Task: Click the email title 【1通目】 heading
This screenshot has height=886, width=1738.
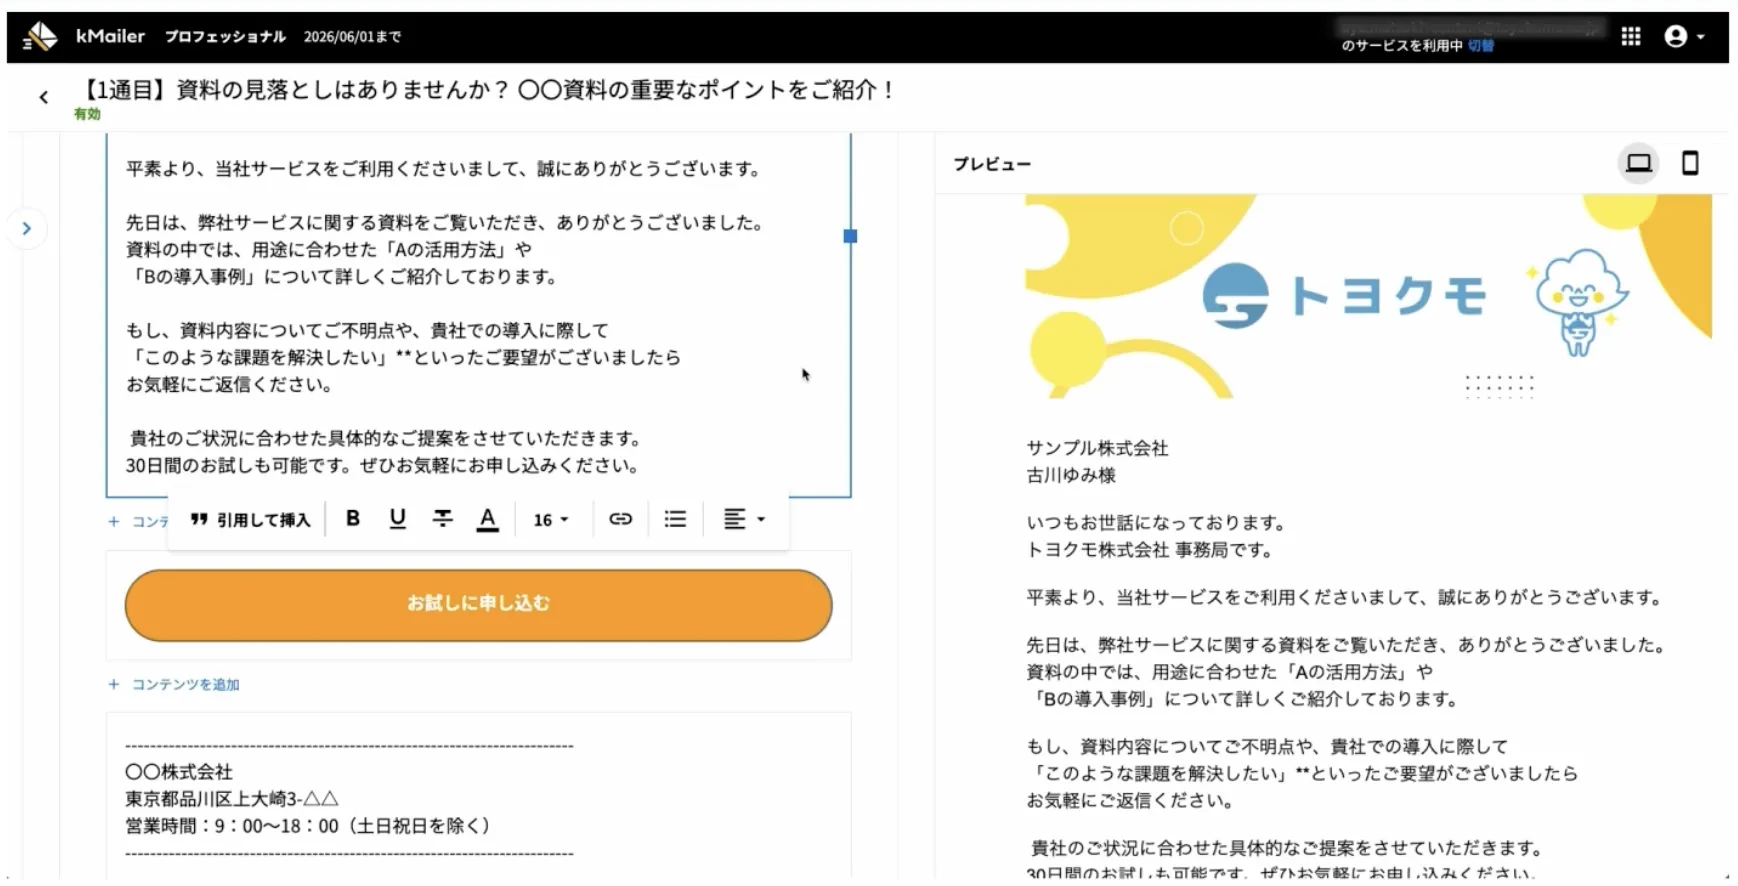Action: coord(485,90)
